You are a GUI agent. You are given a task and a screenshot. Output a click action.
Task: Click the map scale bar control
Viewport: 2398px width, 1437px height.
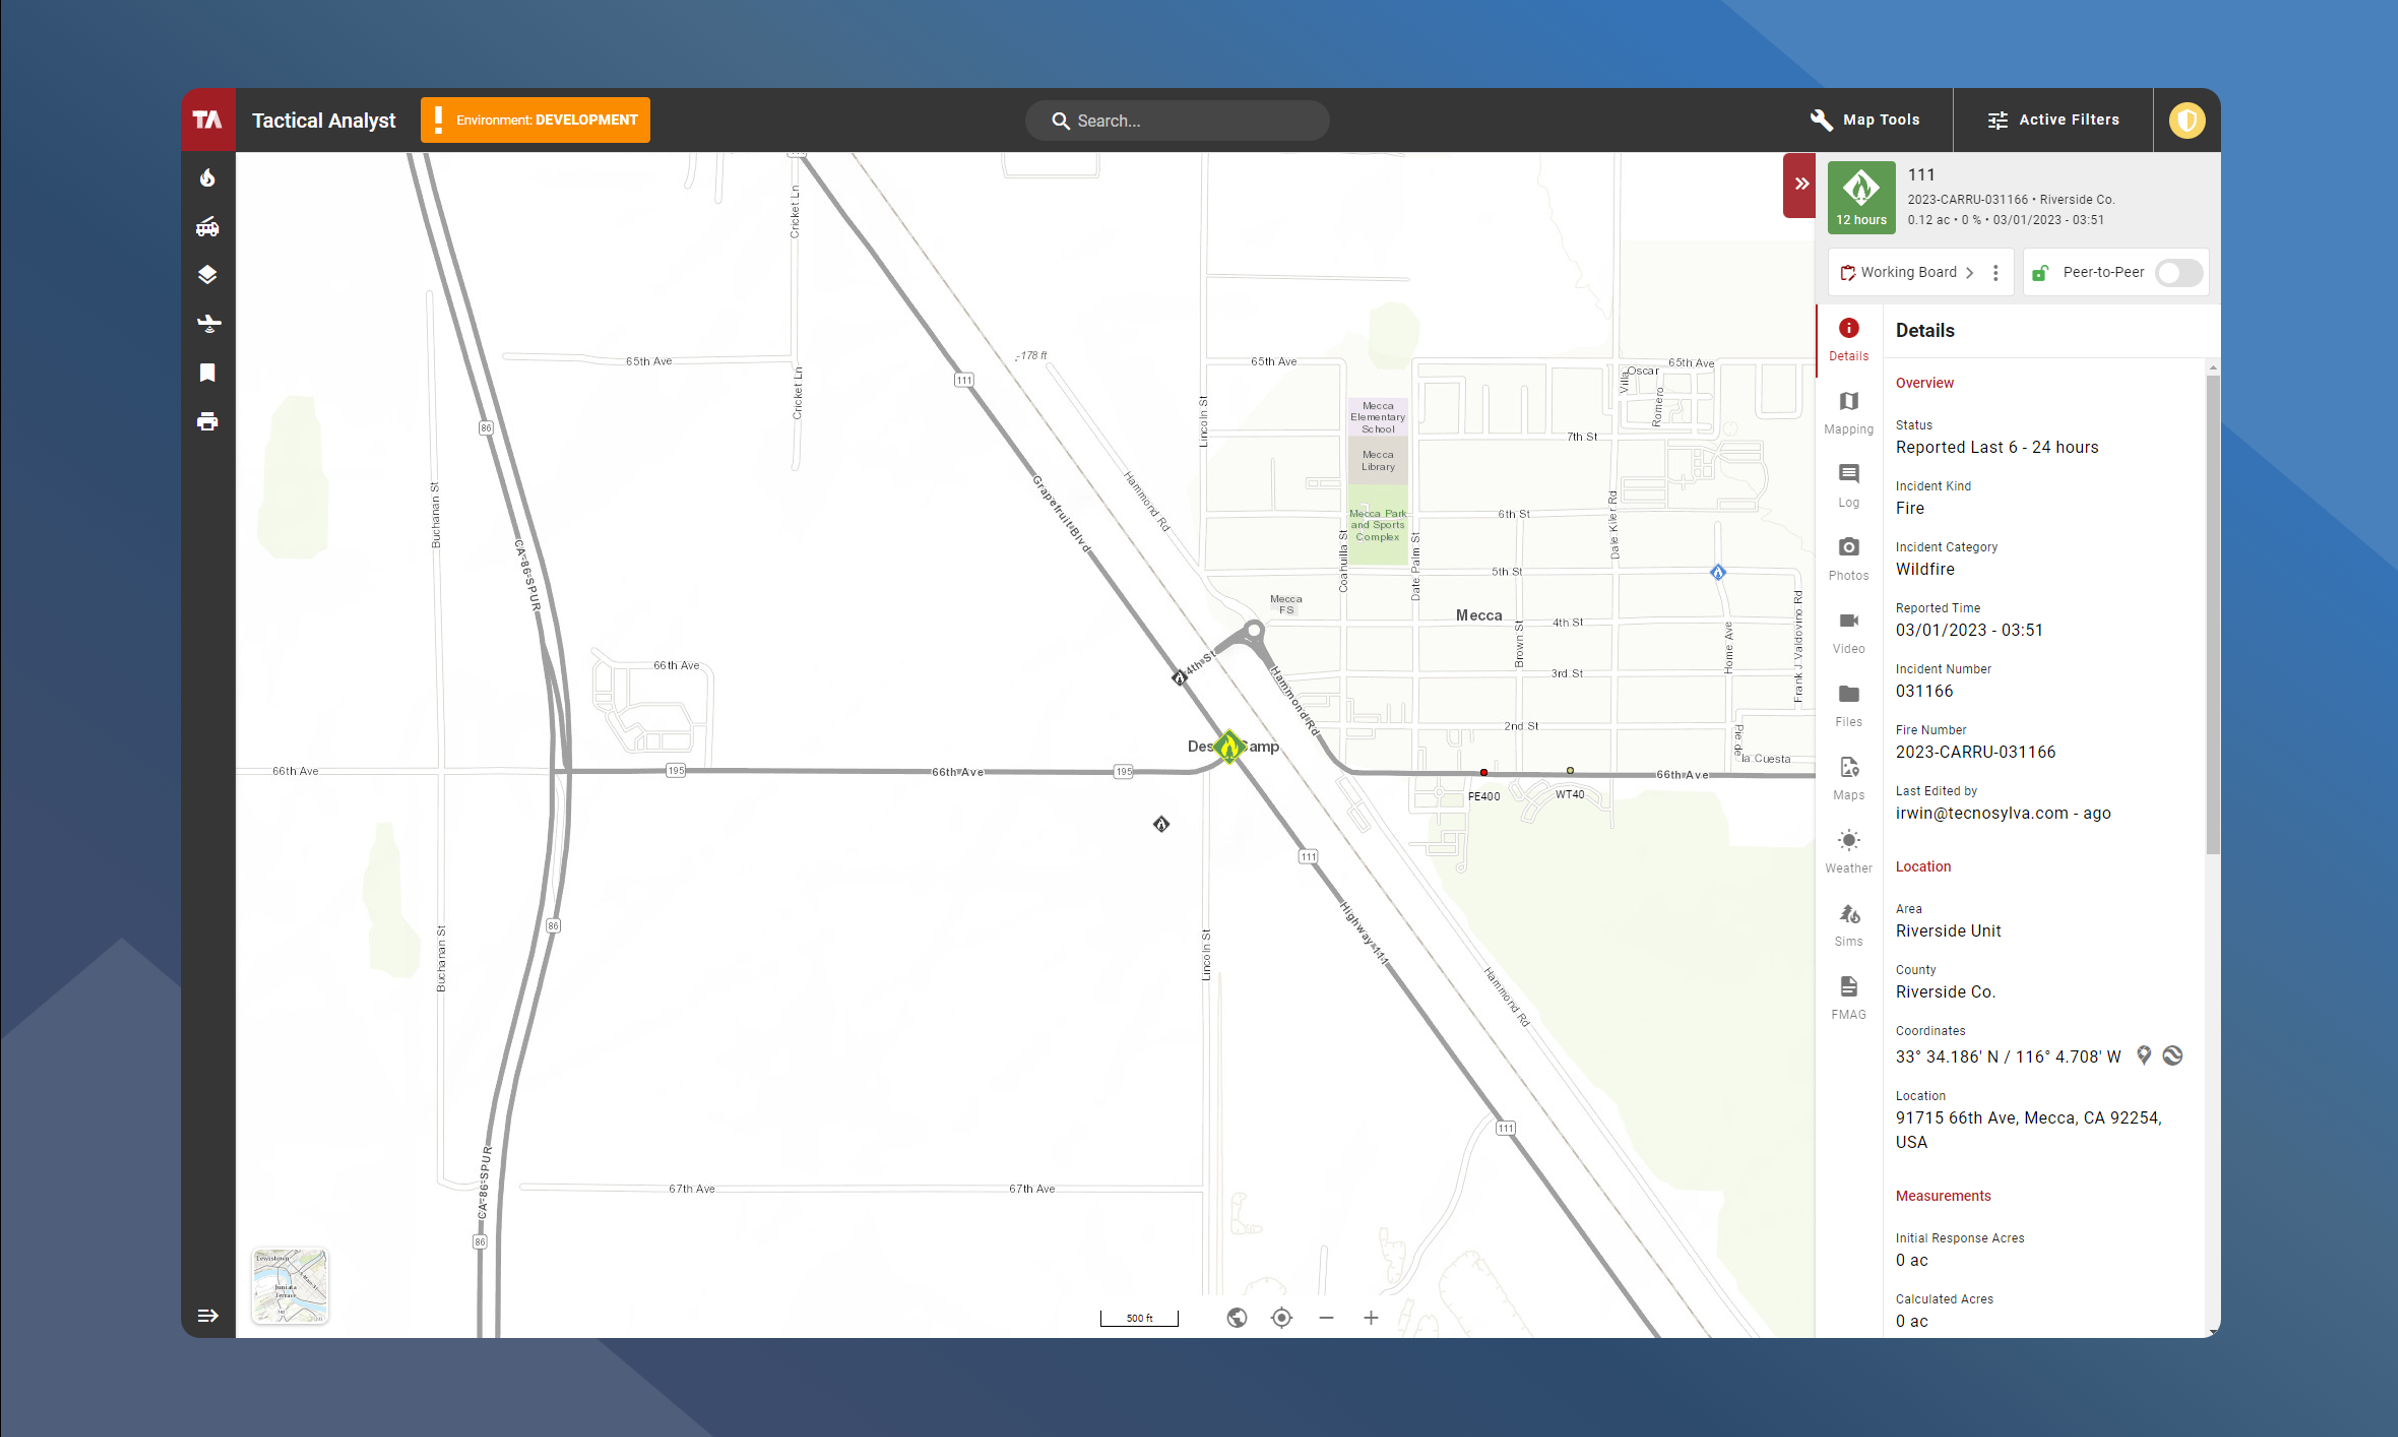pyautogui.click(x=1138, y=1318)
